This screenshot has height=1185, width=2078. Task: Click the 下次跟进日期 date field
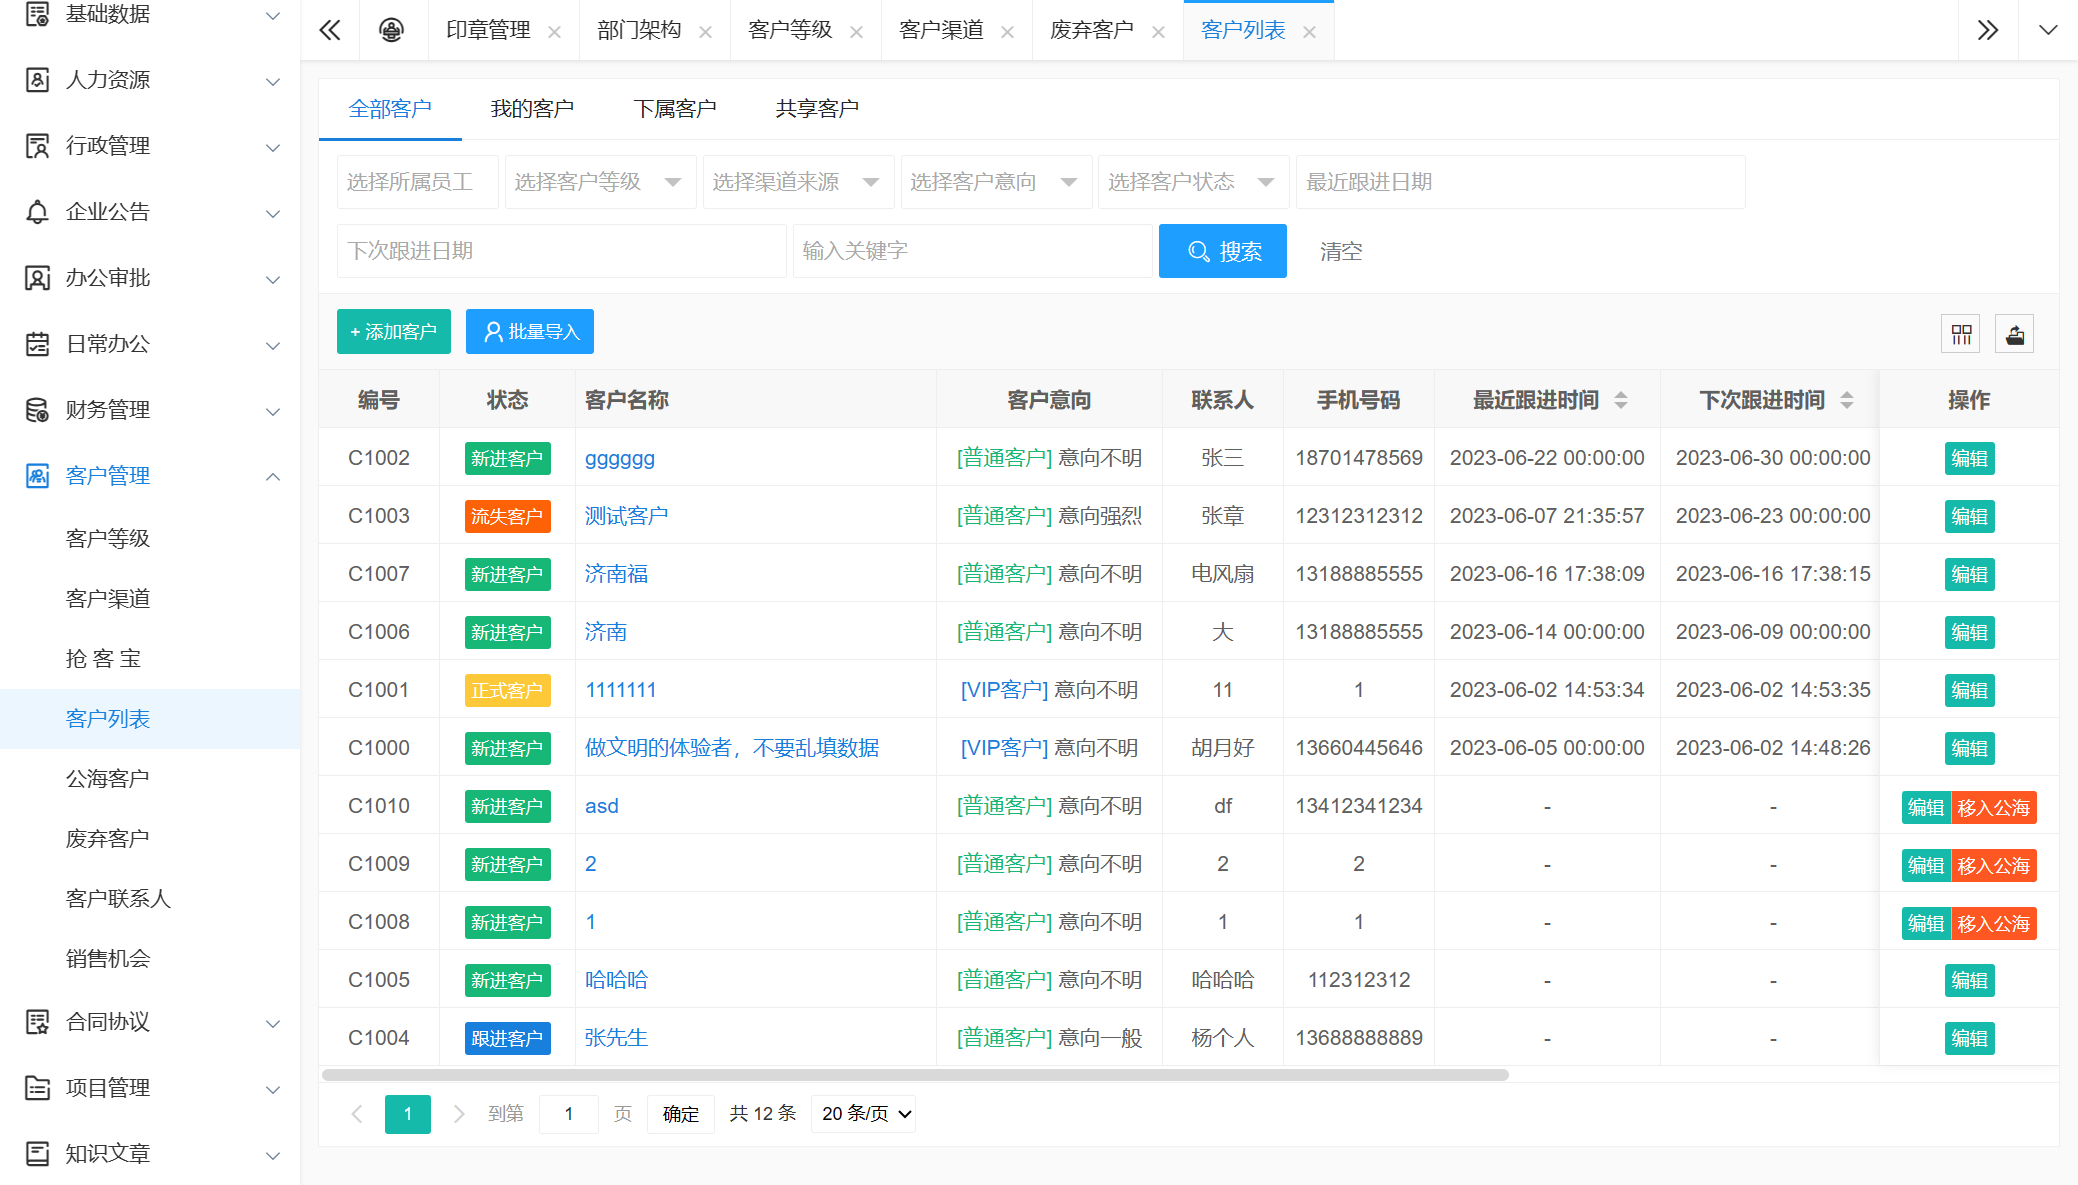(562, 251)
